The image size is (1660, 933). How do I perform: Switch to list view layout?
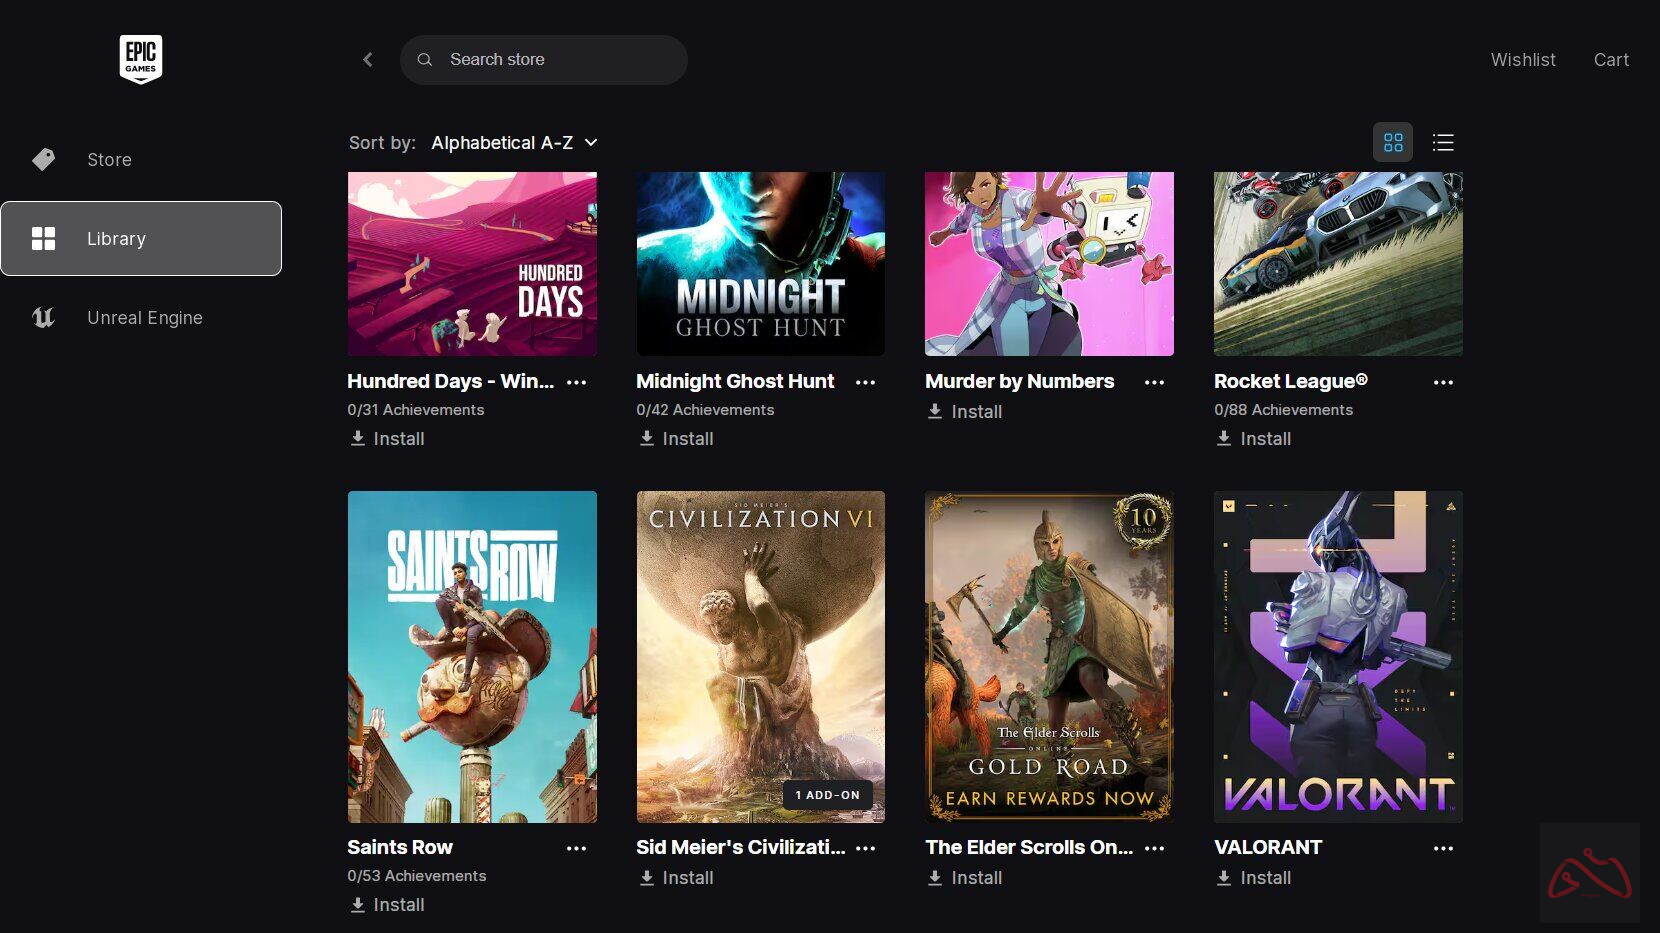click(1442, 143)
